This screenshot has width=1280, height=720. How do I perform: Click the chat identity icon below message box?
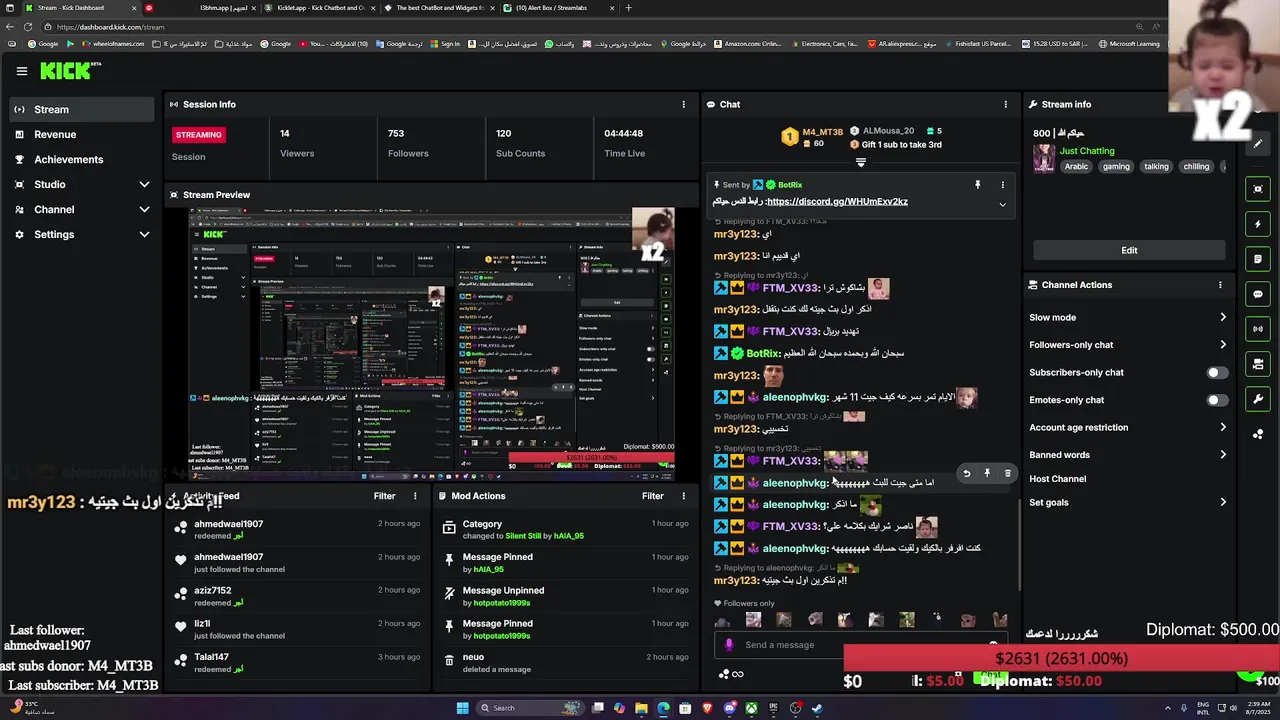[x=723, y=674]
